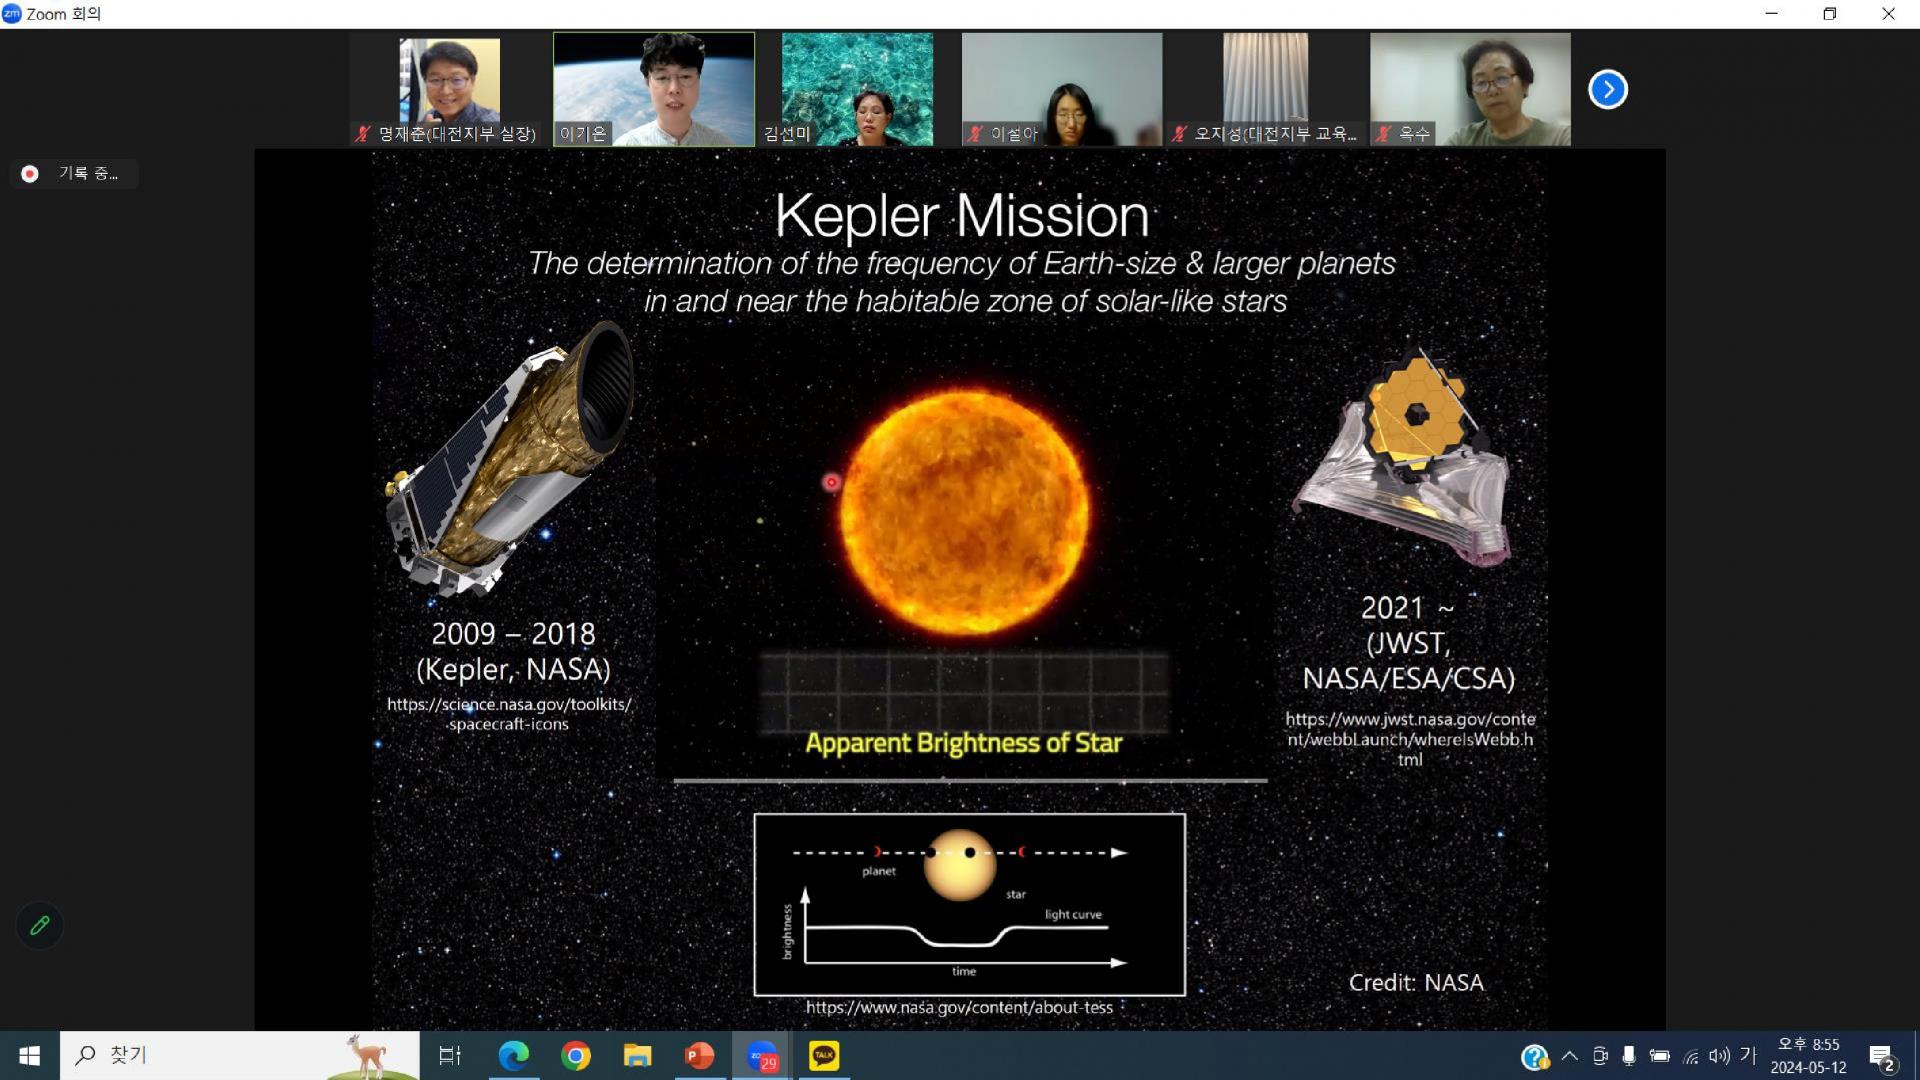
Task: Open the Windows Start menu
Action: [29, 1055]
